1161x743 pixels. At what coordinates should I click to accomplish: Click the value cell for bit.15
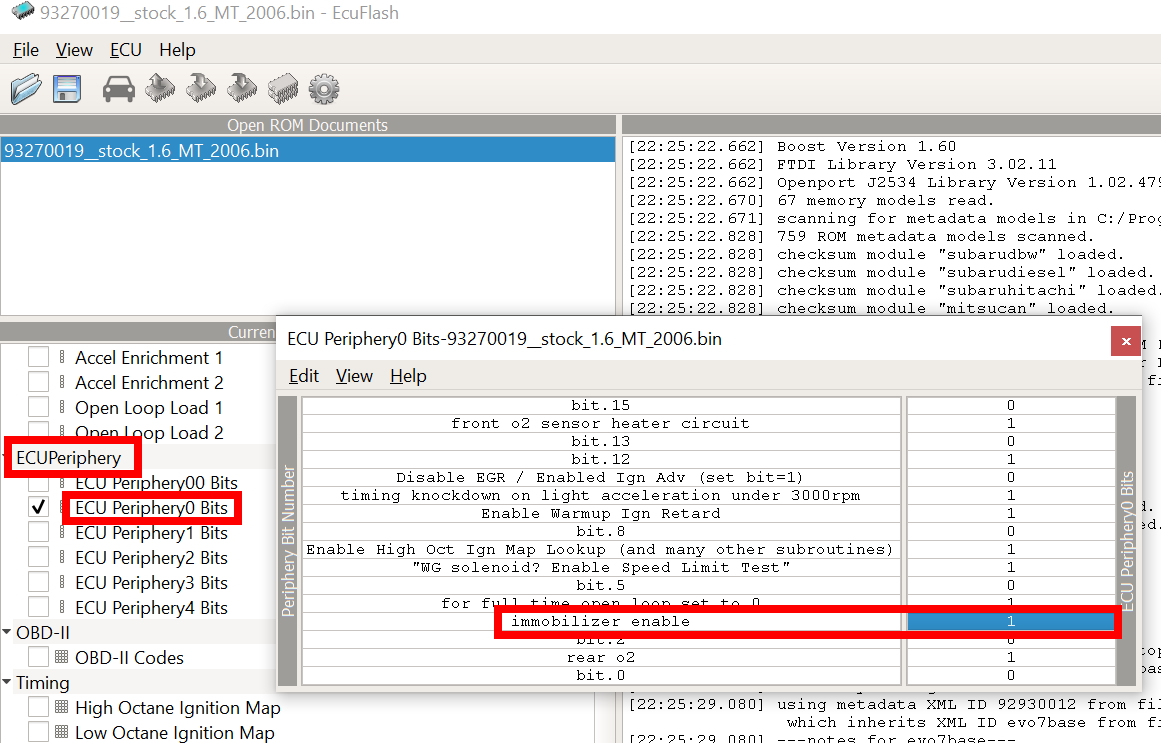[x=1011, y=405]
